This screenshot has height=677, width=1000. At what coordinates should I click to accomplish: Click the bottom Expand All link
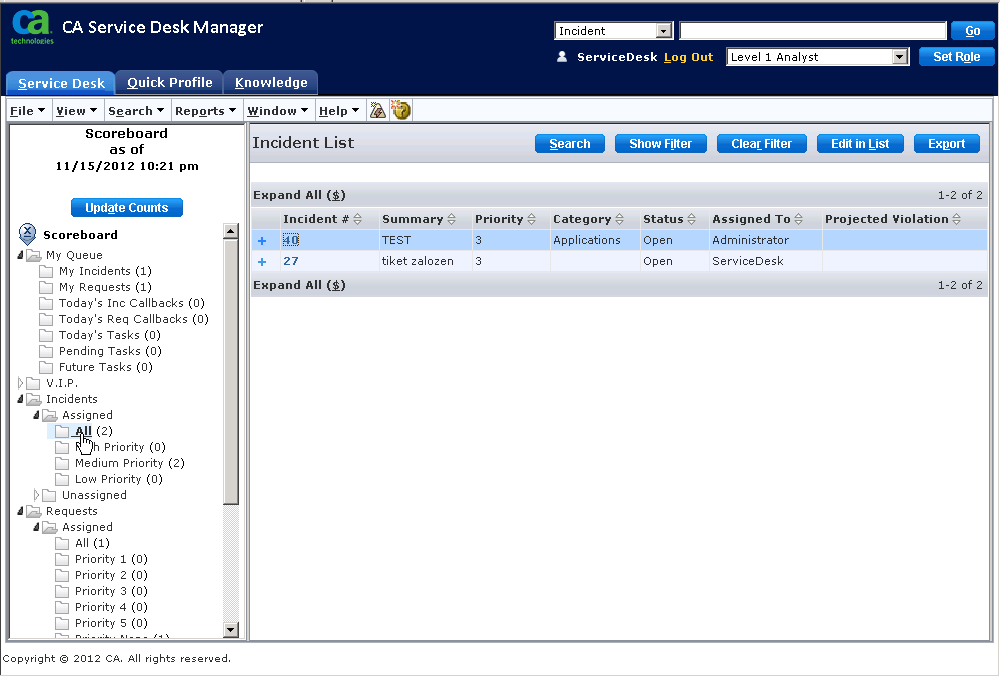tap(299, 285)
